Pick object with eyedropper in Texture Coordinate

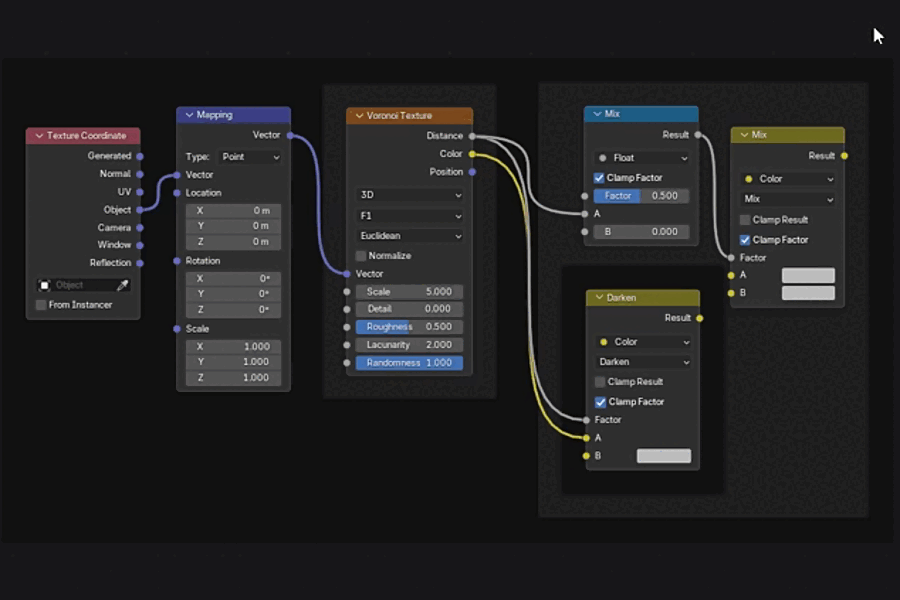click(122, 285)
